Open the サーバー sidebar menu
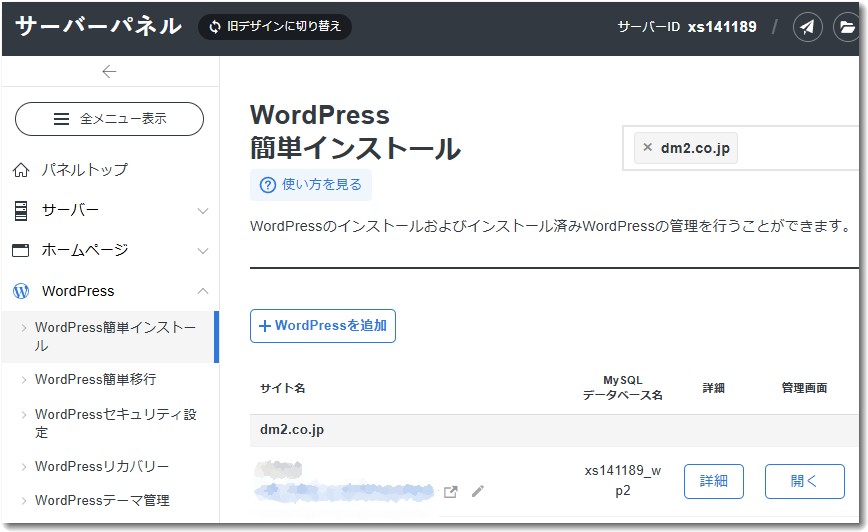 coord(70,210)
